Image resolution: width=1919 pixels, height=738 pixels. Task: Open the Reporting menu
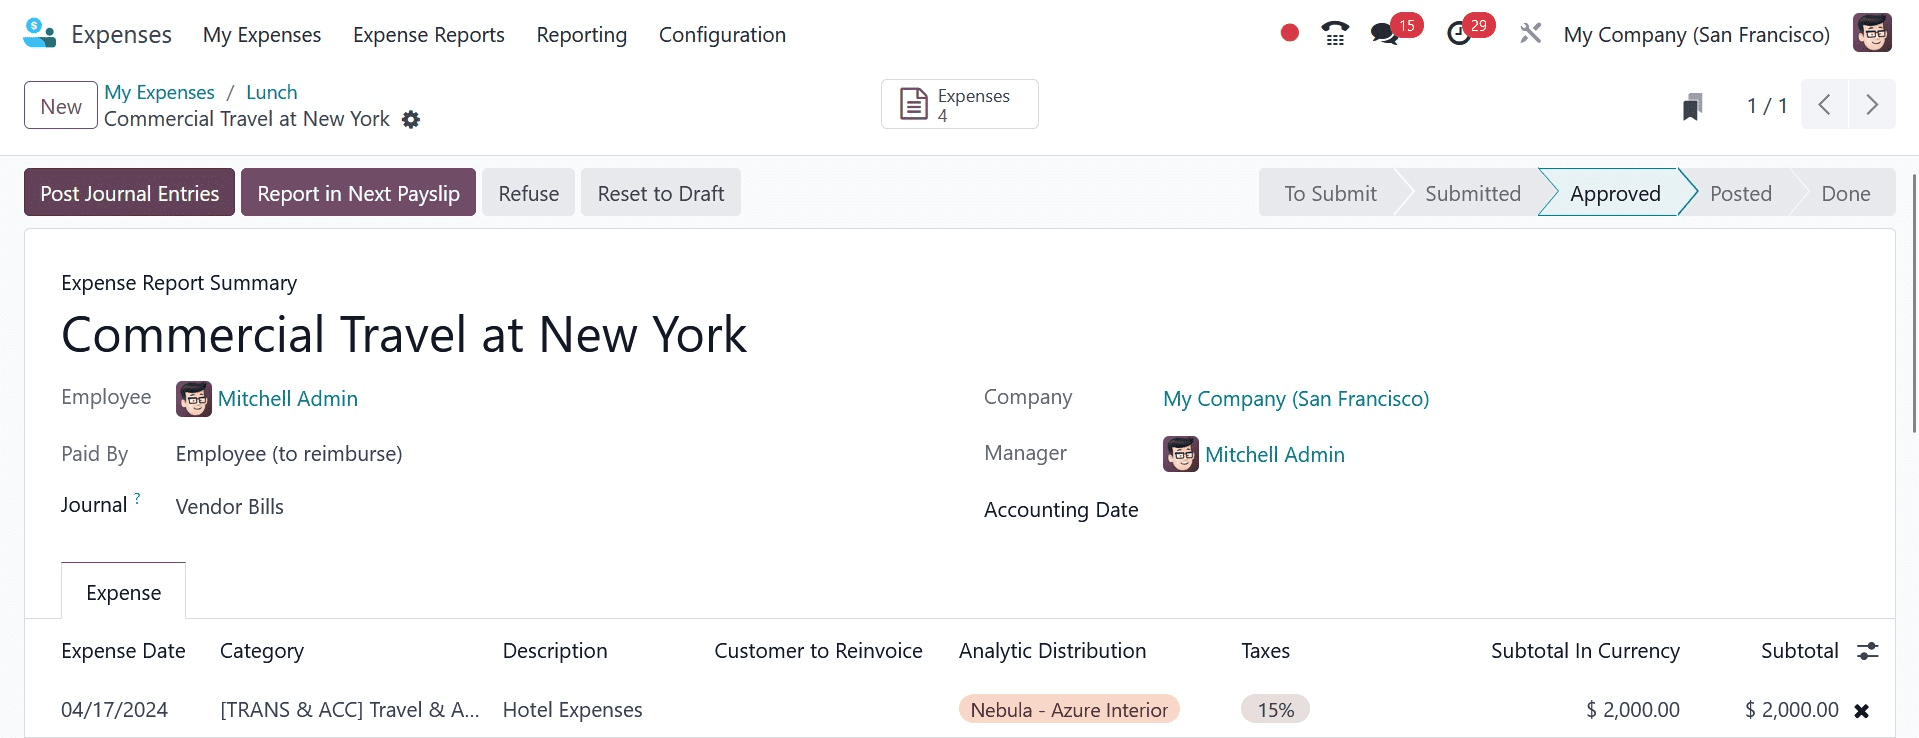582,35
